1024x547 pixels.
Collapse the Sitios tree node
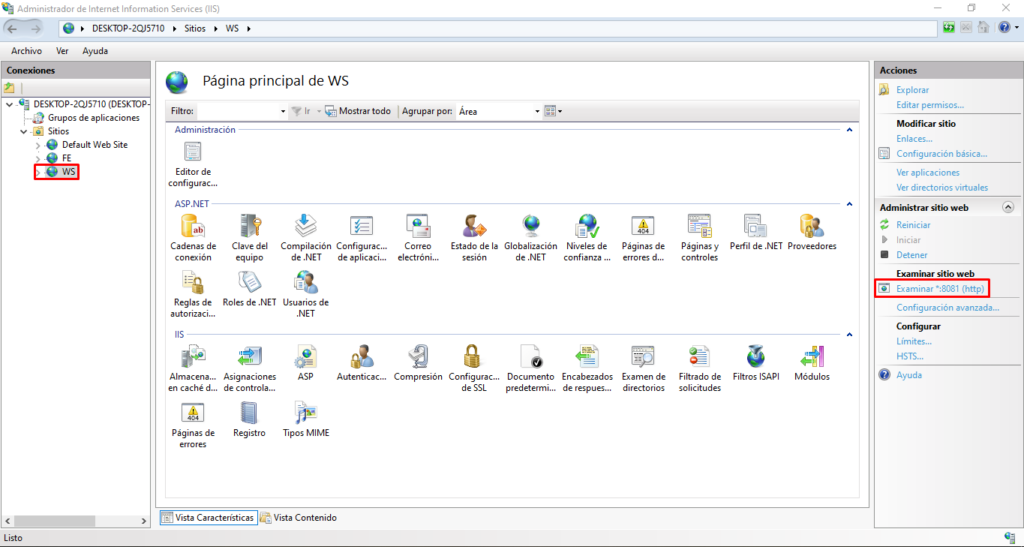[24, 131]
